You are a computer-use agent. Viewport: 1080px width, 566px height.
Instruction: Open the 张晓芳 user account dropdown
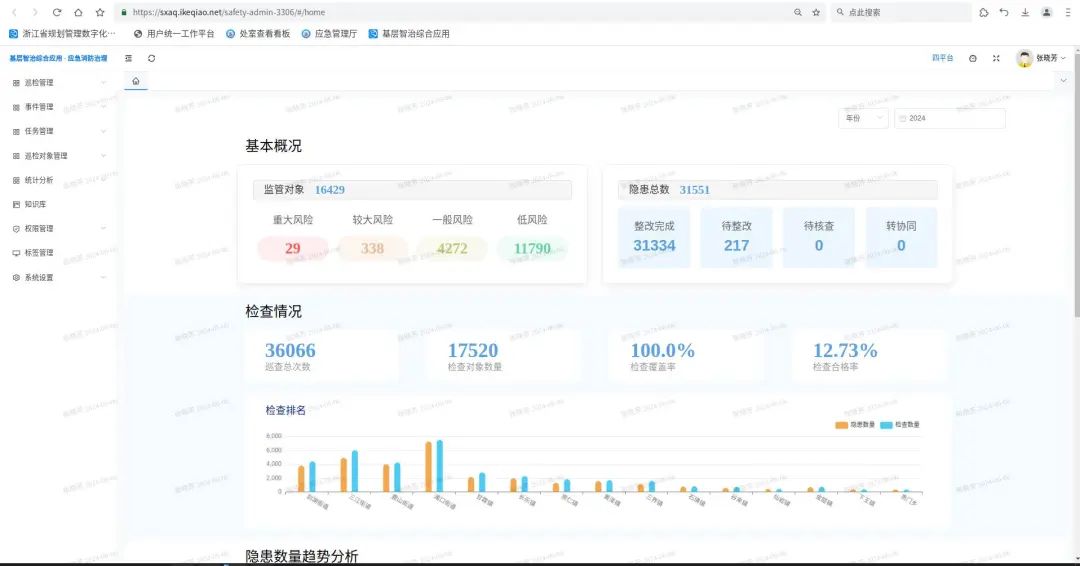[1041, 59]
